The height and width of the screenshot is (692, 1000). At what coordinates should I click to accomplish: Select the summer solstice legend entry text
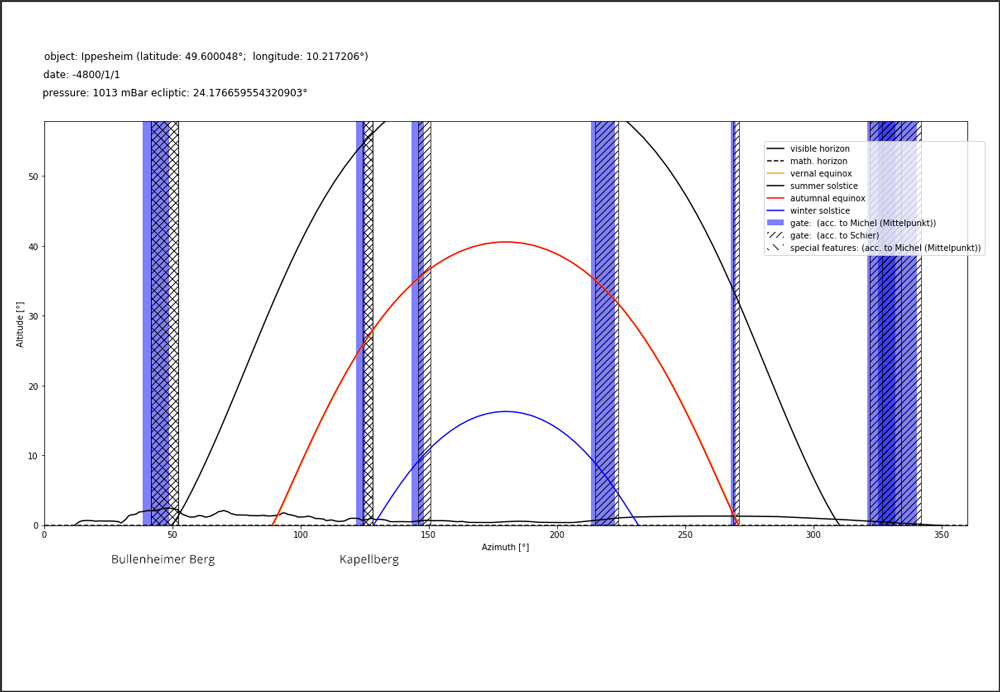click(x=821, y=186)
